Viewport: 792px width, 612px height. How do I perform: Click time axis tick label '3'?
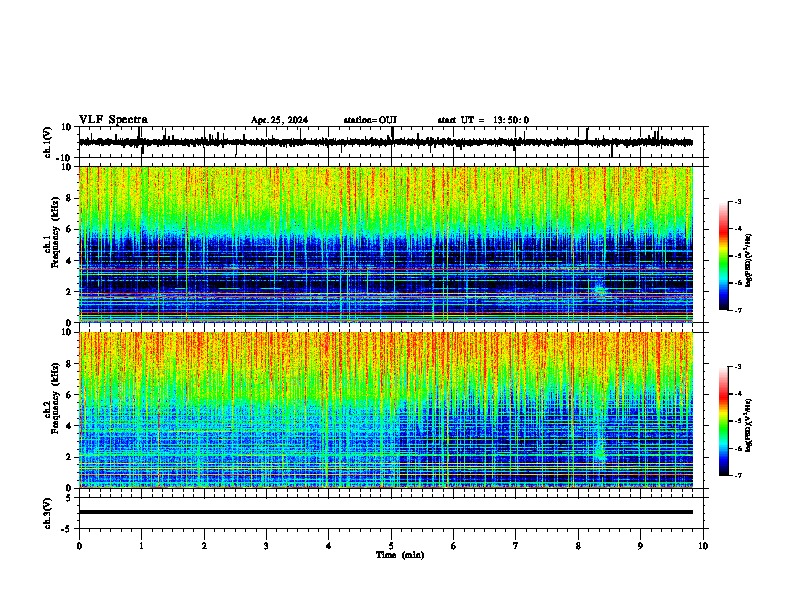coord(266,546)
